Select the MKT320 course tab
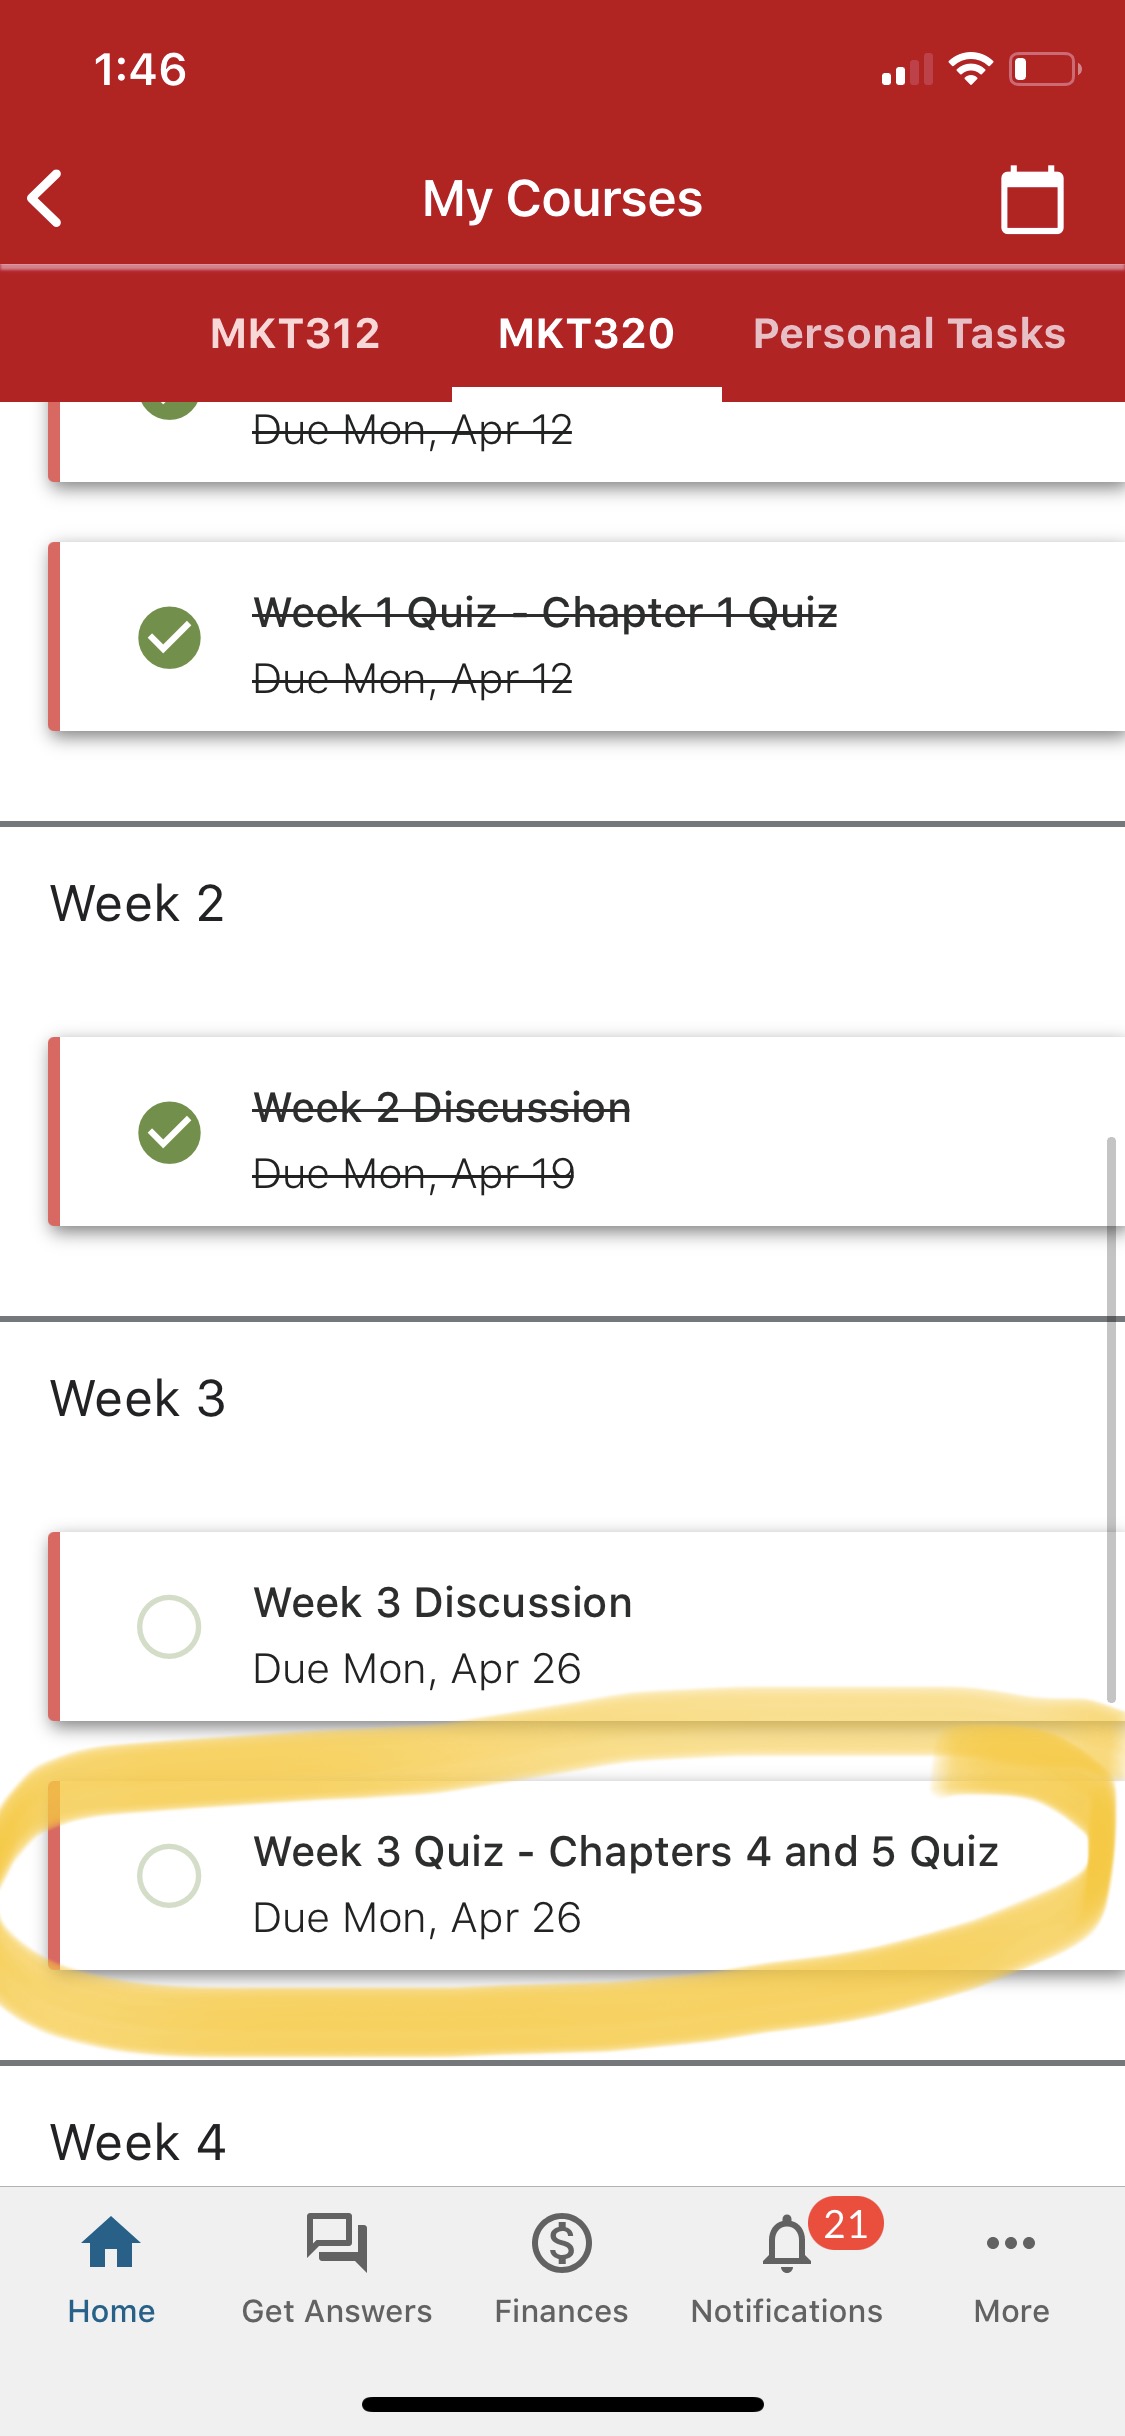 point(586,334)
